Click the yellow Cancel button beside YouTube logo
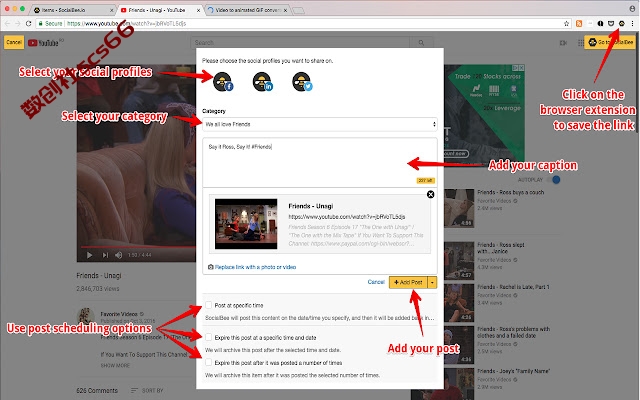Screen dimensions: 640x400 click(x=14, y=42)
